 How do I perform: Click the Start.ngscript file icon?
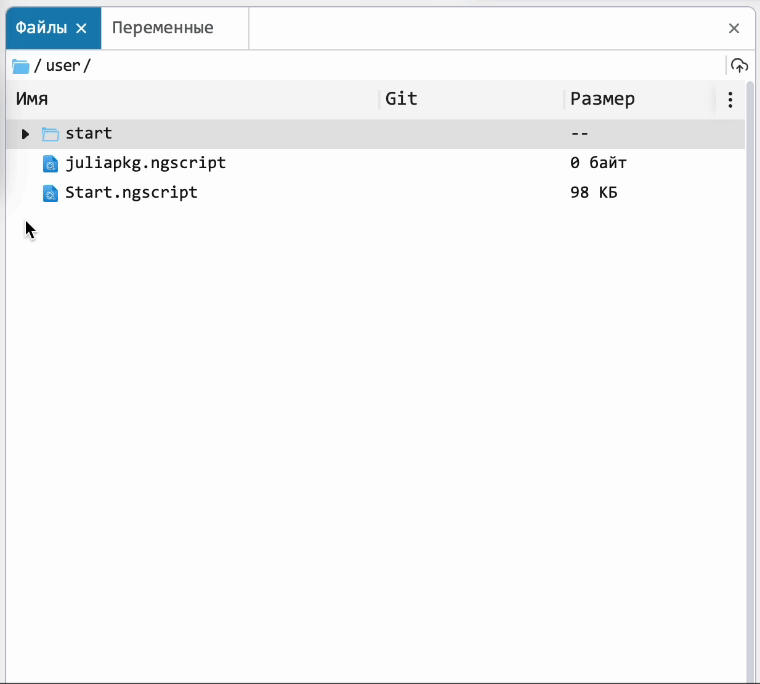(50, 193)
